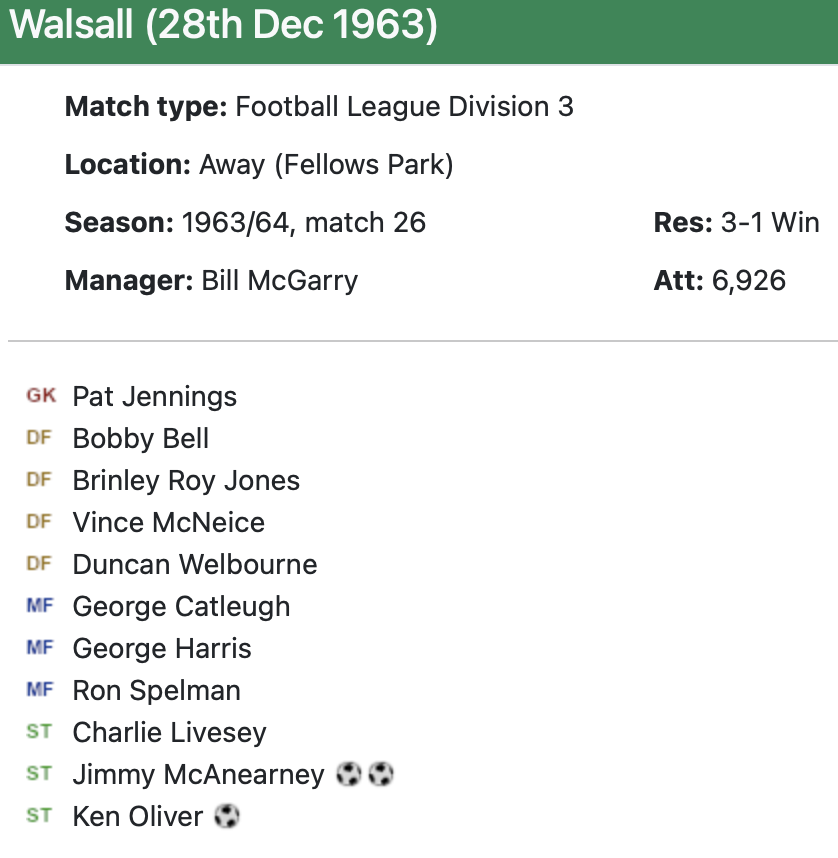The image size is (838, 858).
Task: Click Football League Division 3 match type
Action: [404, 107]
